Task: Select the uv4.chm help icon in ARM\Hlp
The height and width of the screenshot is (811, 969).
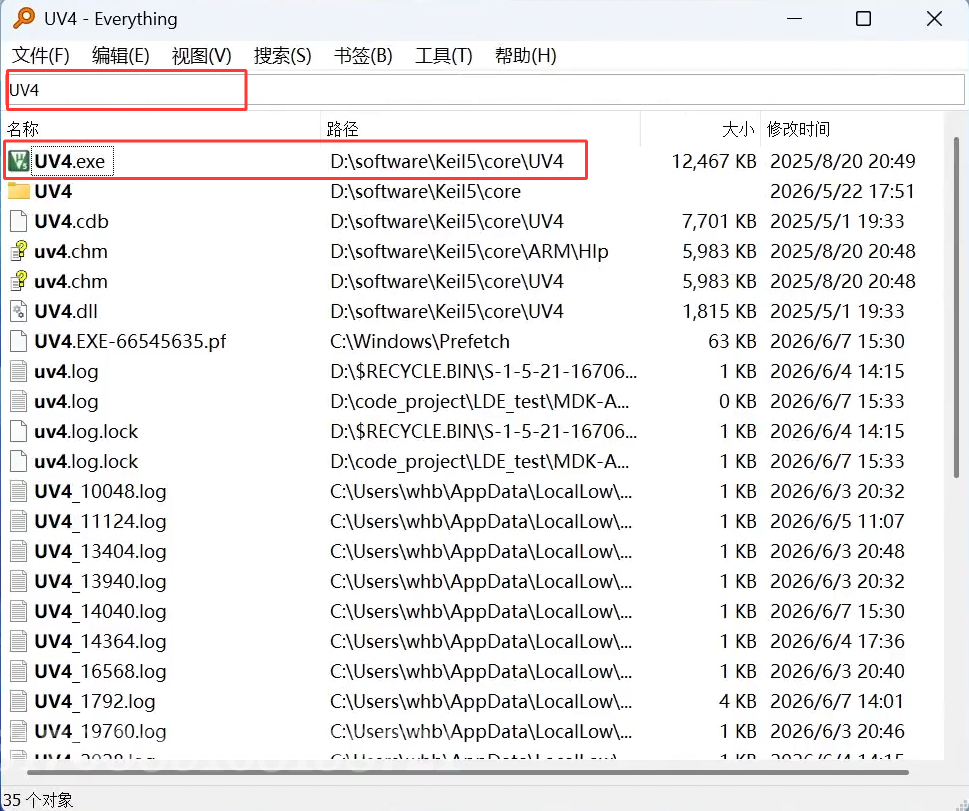Action: (19, 251)
